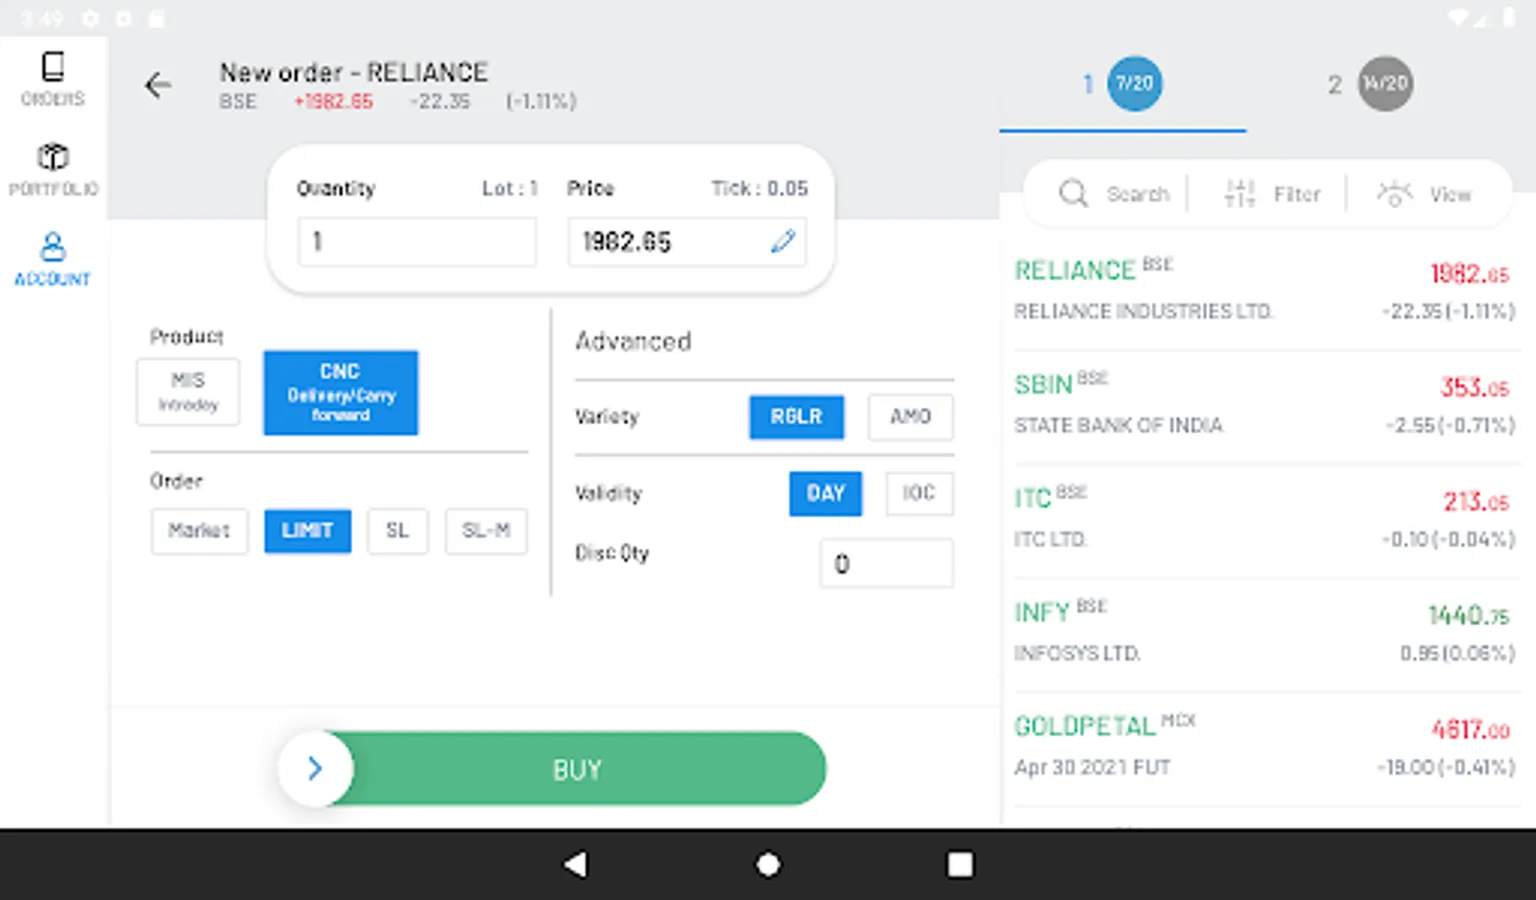Click the Filter label
This screenshot has width=1536, height=900.
[x=1297, y=194]
